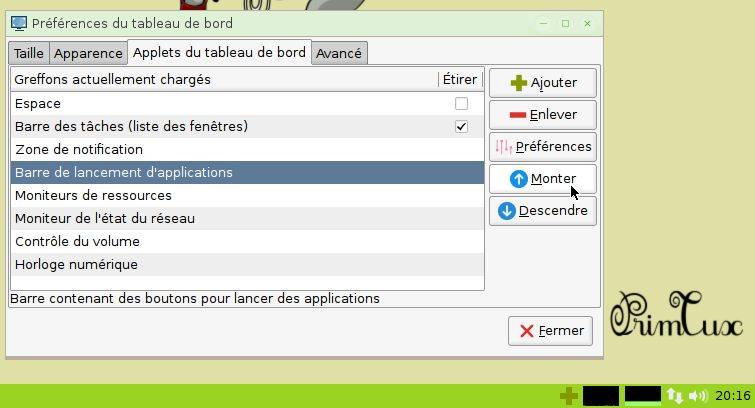Move applet up with Monter
Screen dimensions: 755x408
click(543, 179)
